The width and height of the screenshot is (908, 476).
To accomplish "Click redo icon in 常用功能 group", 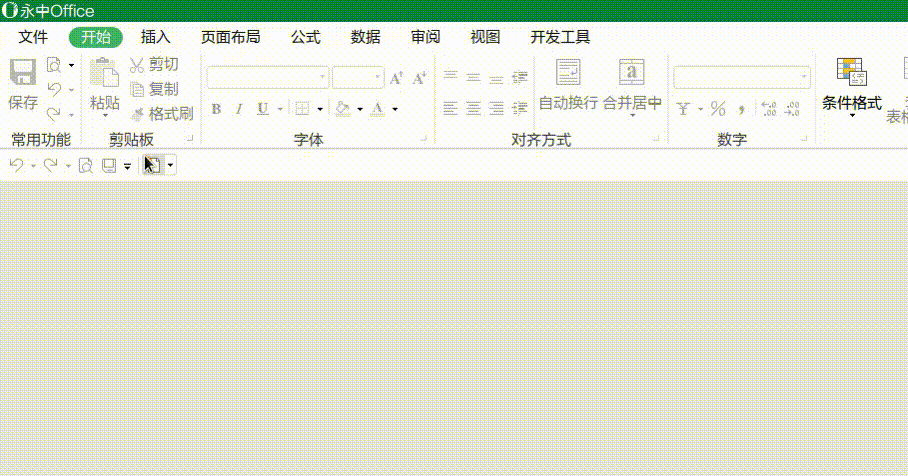I will coord(54,113).
